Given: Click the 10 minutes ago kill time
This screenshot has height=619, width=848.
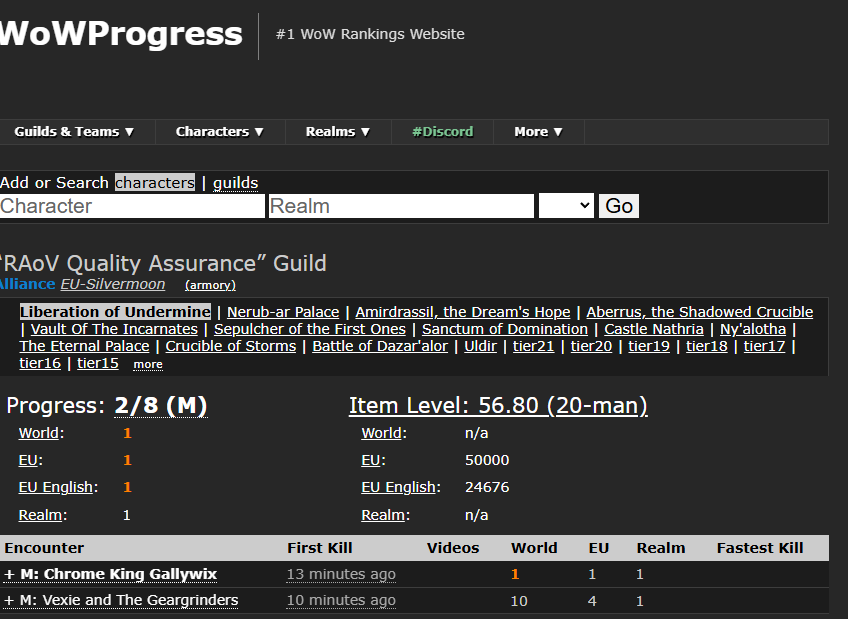Looking at the screenshot, I should coord(341,601).
